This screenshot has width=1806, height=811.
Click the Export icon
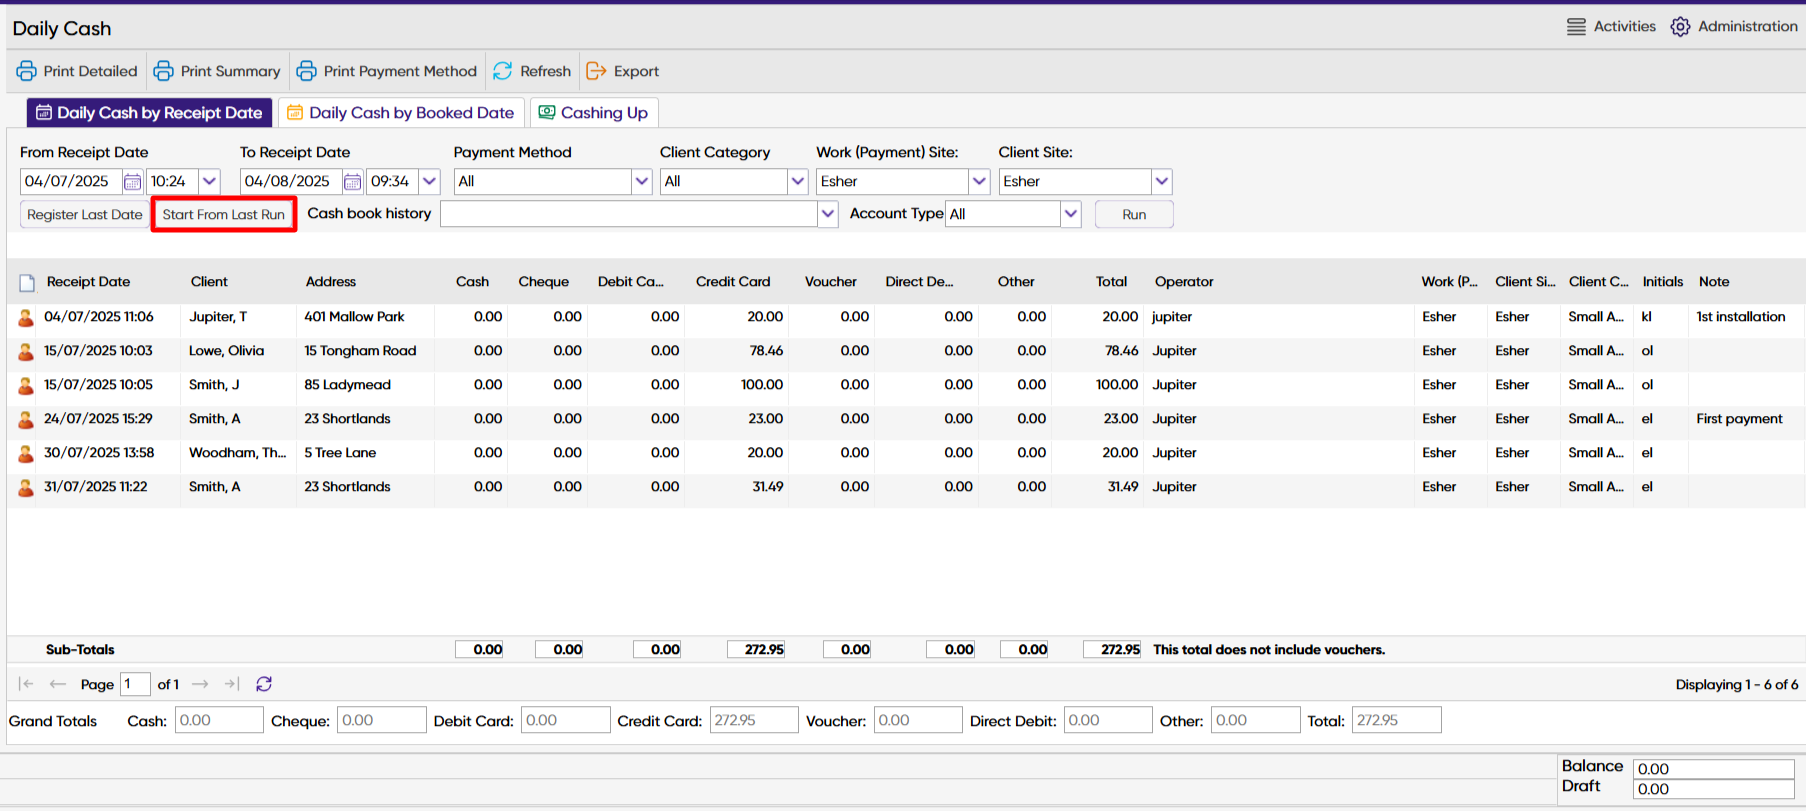click(x=597, y=71)
